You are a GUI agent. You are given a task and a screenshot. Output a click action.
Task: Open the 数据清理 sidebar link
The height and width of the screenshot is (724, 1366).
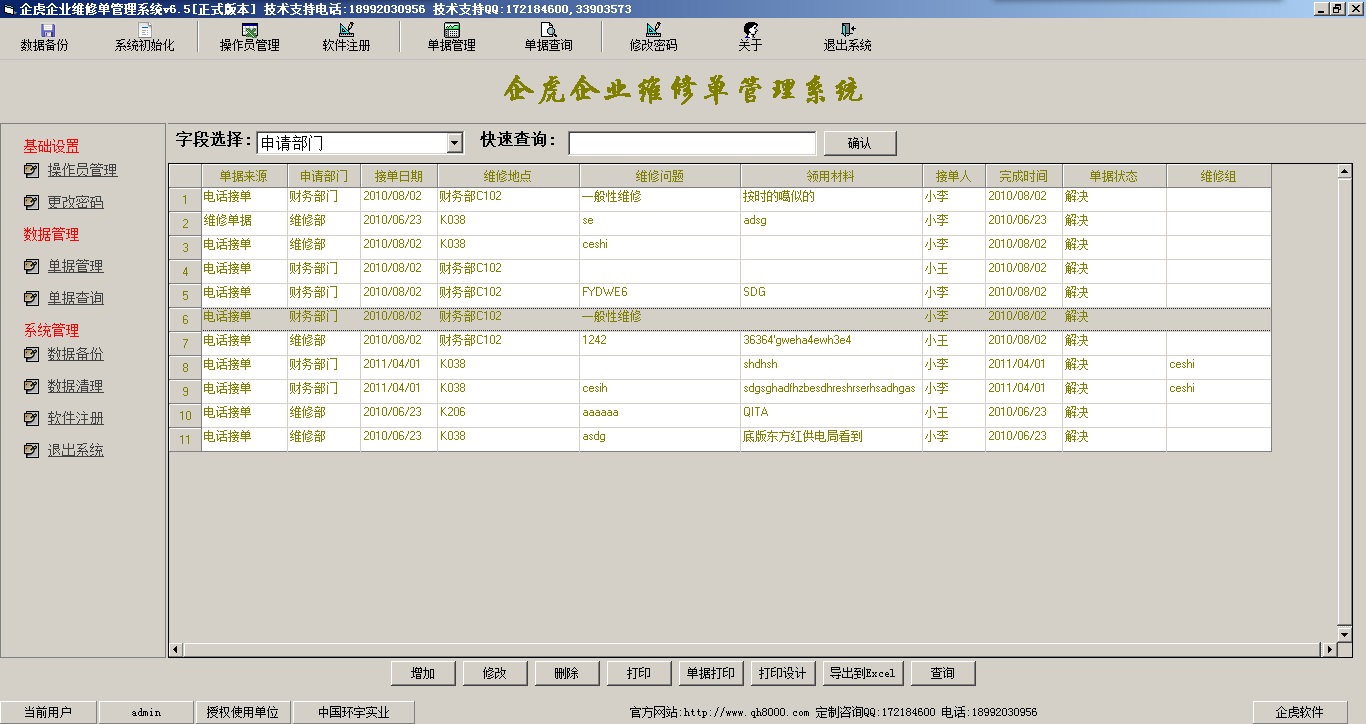click(75, 386)
